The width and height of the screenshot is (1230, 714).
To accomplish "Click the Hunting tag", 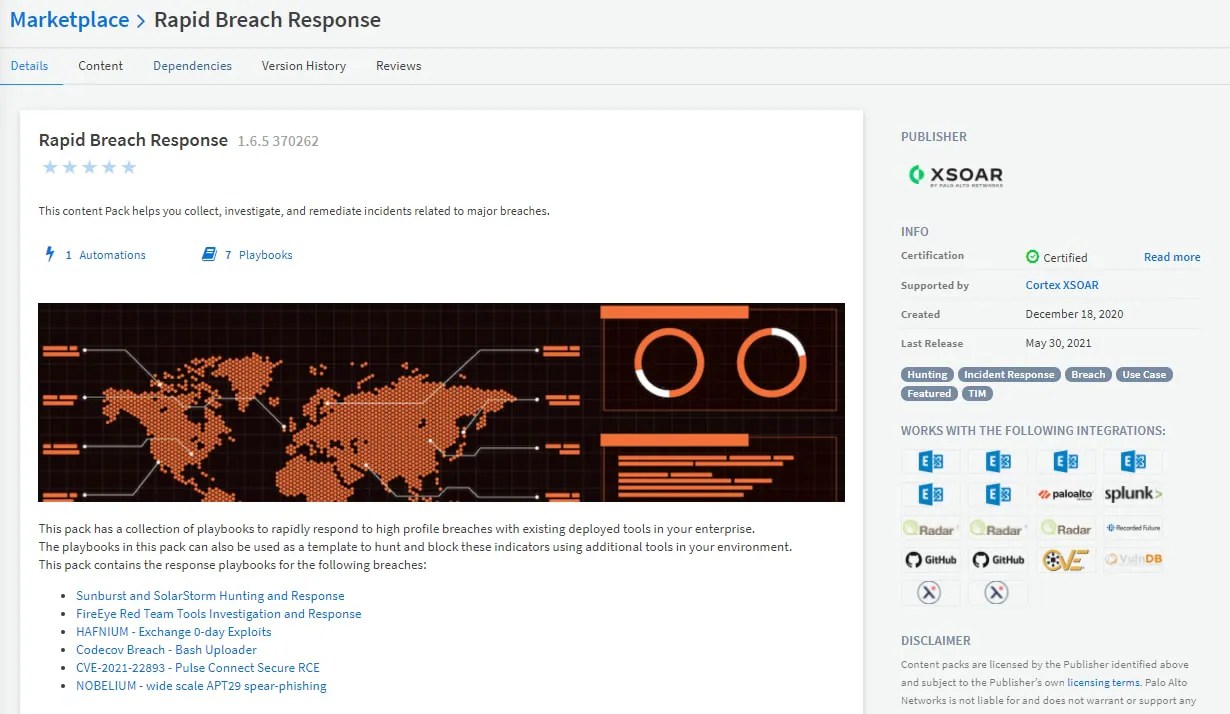I will point(927,375).
